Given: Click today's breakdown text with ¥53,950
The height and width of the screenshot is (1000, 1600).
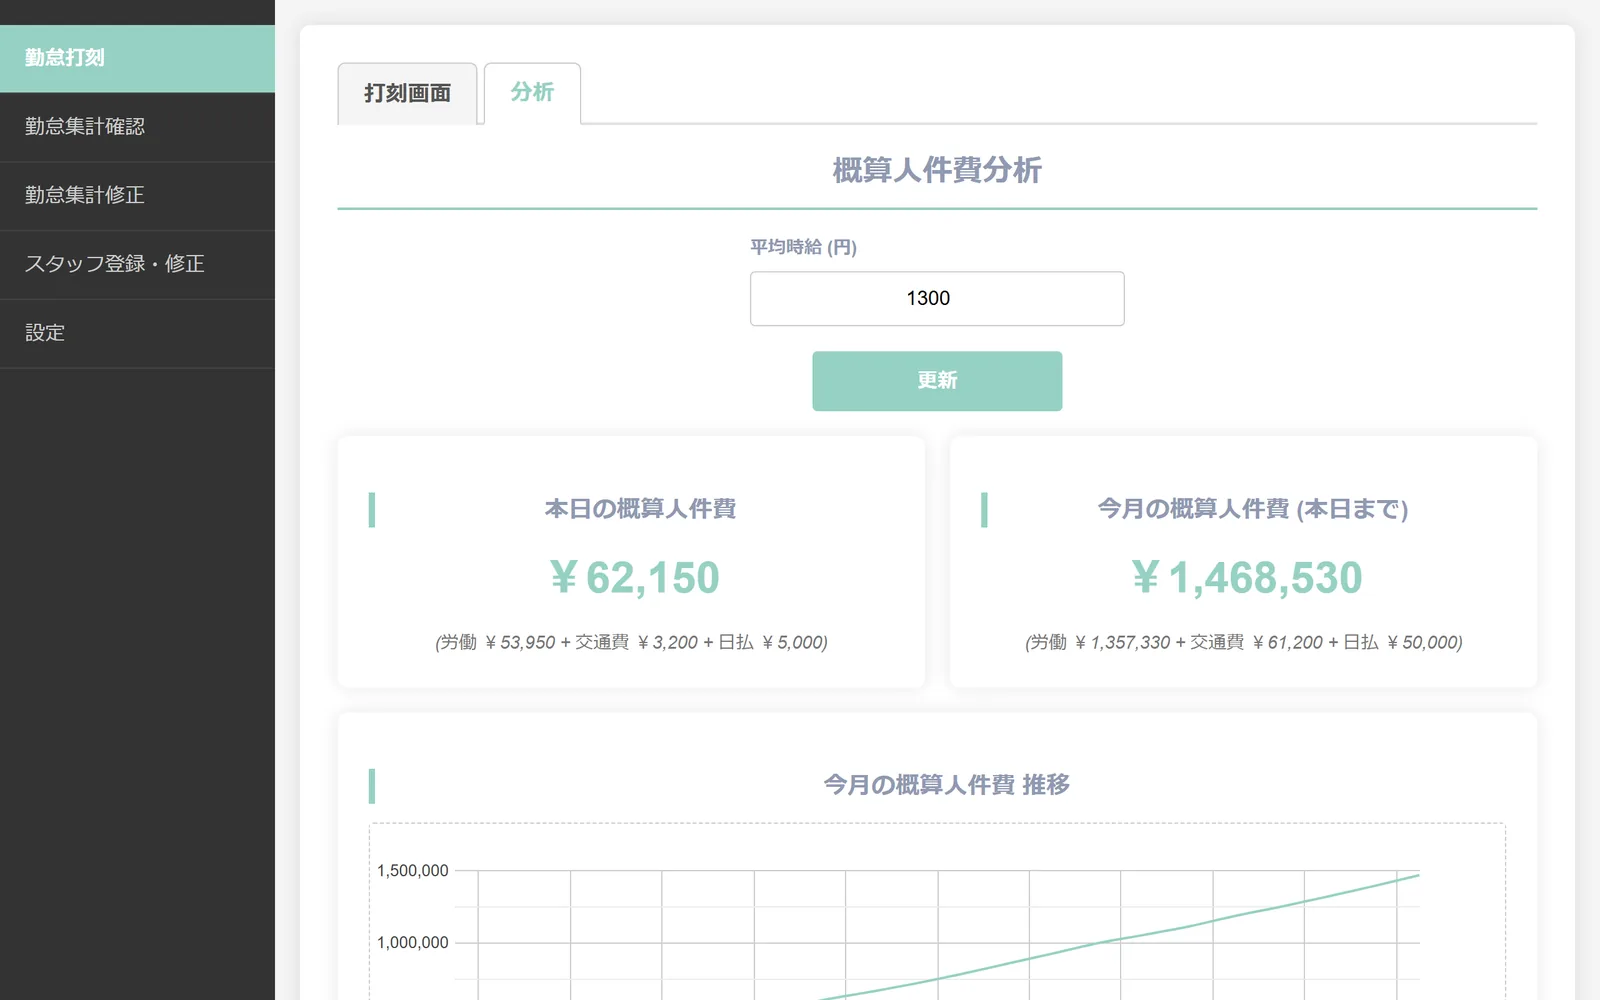Looking at the screenshot, I should tap(631, 642).
